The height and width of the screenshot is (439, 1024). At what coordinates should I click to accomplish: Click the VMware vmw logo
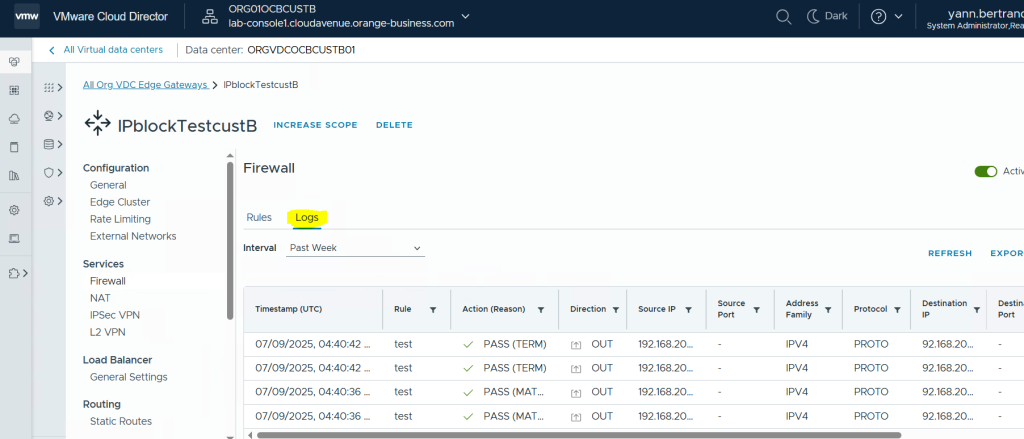tap(26, 17)
